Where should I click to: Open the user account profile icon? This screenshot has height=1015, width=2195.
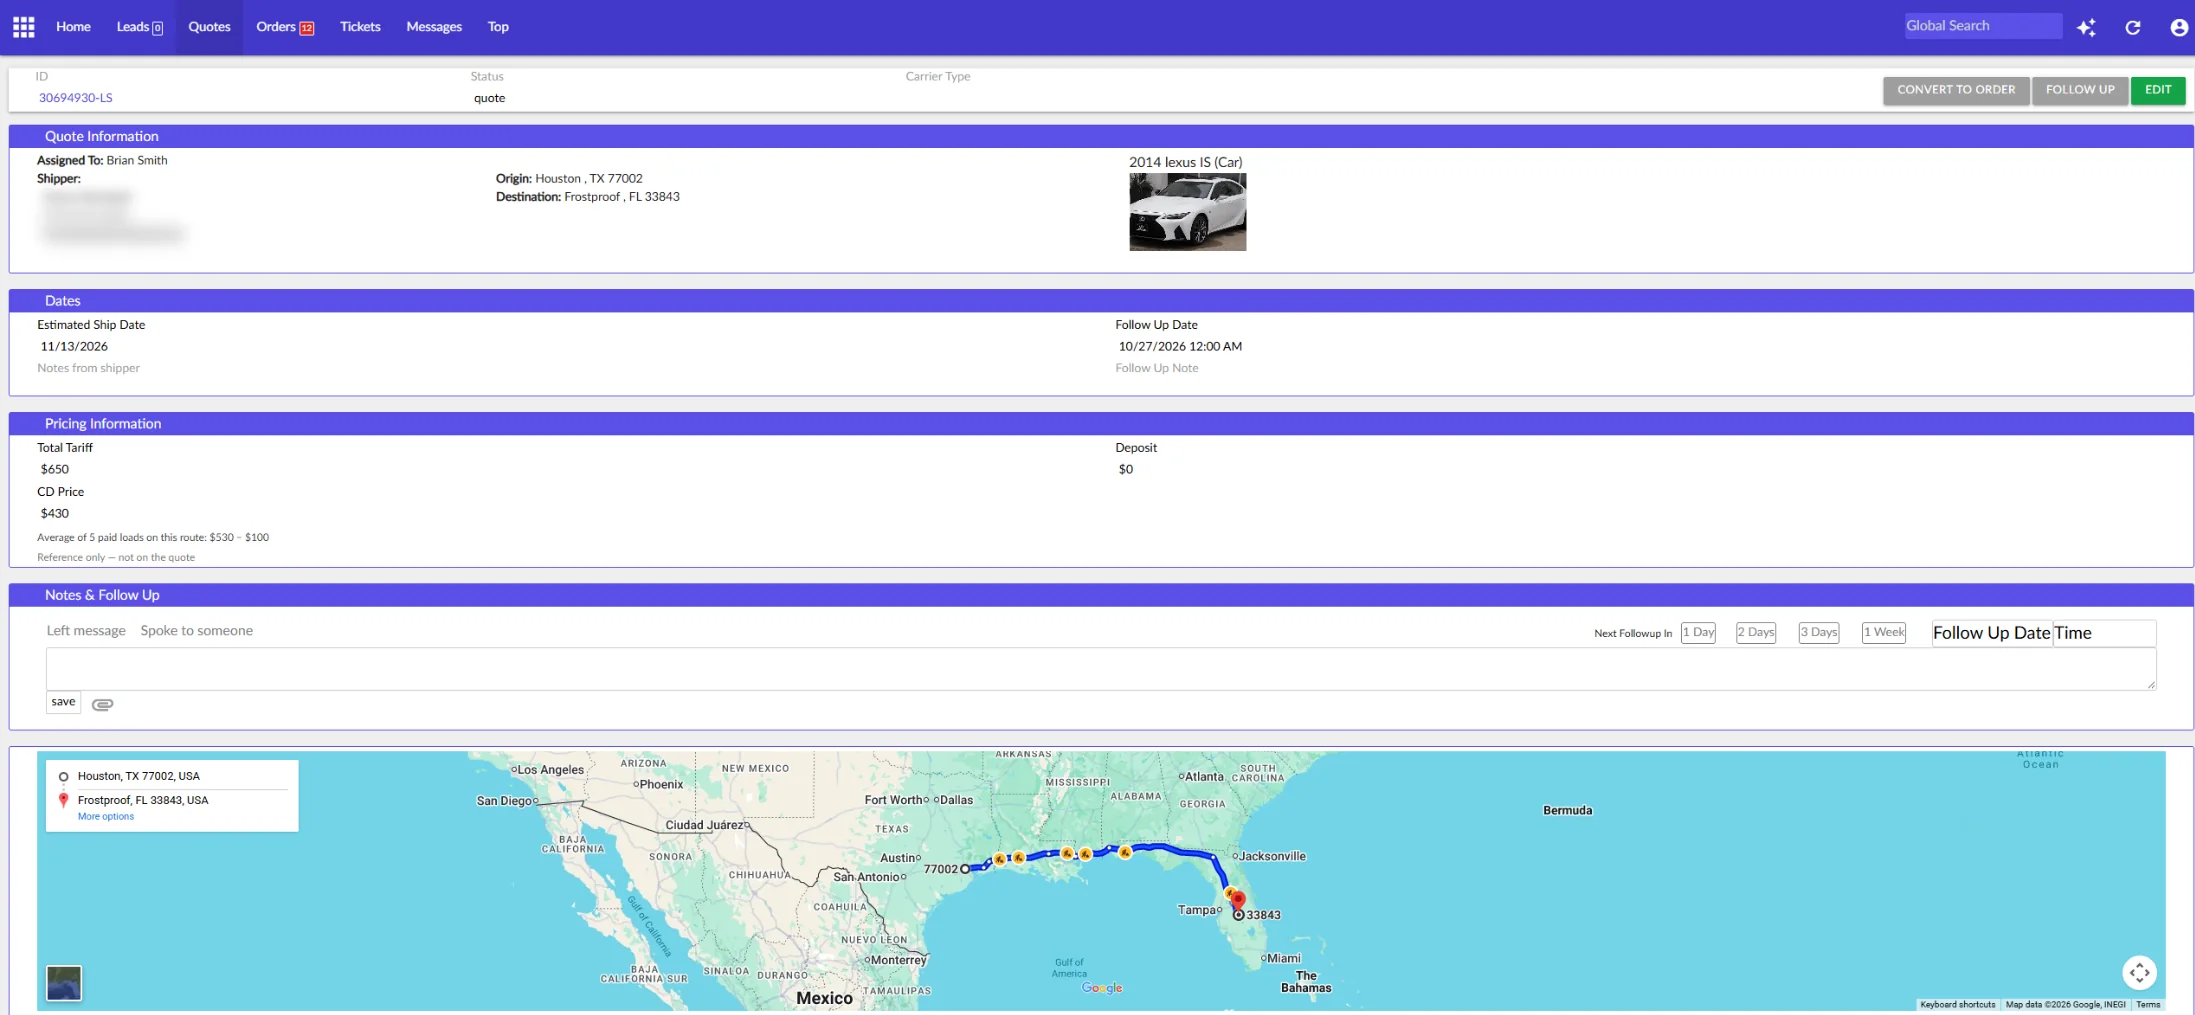click(2179, 27)
